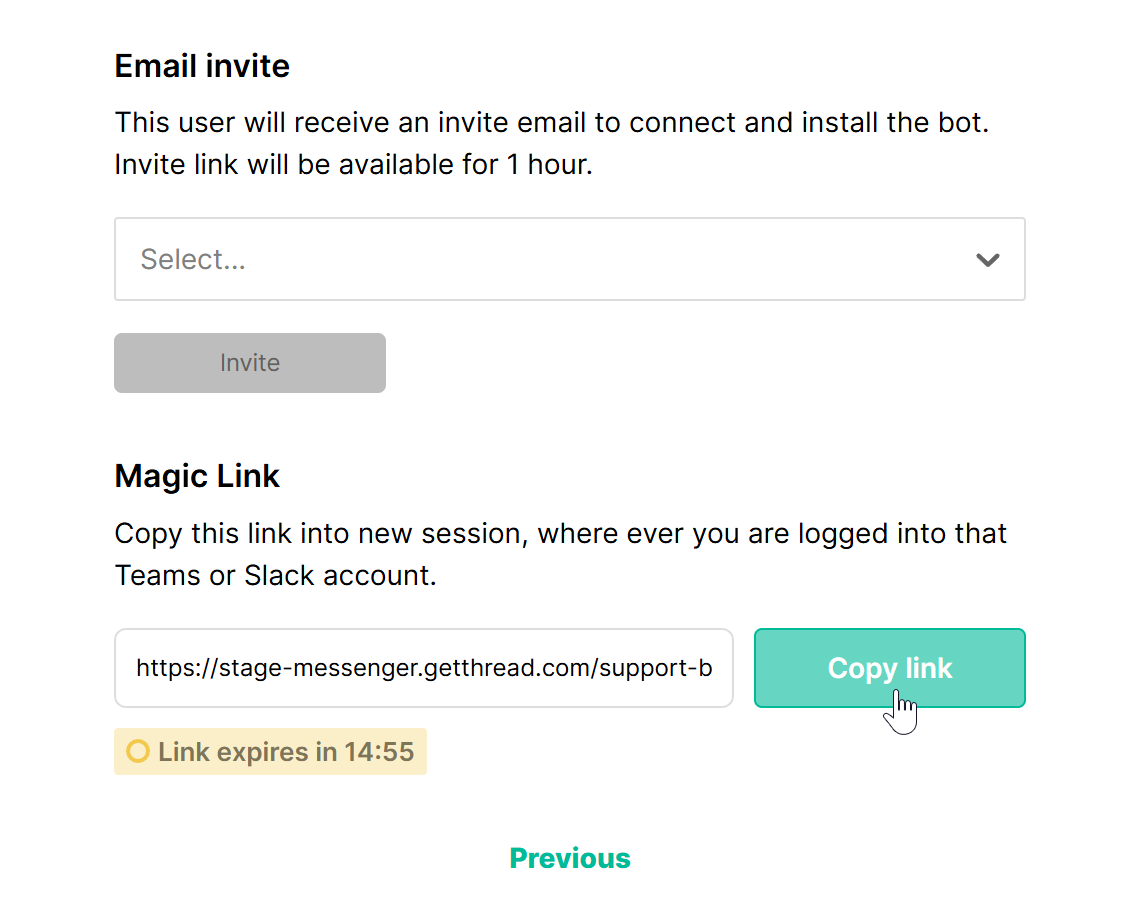Click the "This user will receive" text line
The width and height of the screenshot is (1142, 924).
pos(551,123)
